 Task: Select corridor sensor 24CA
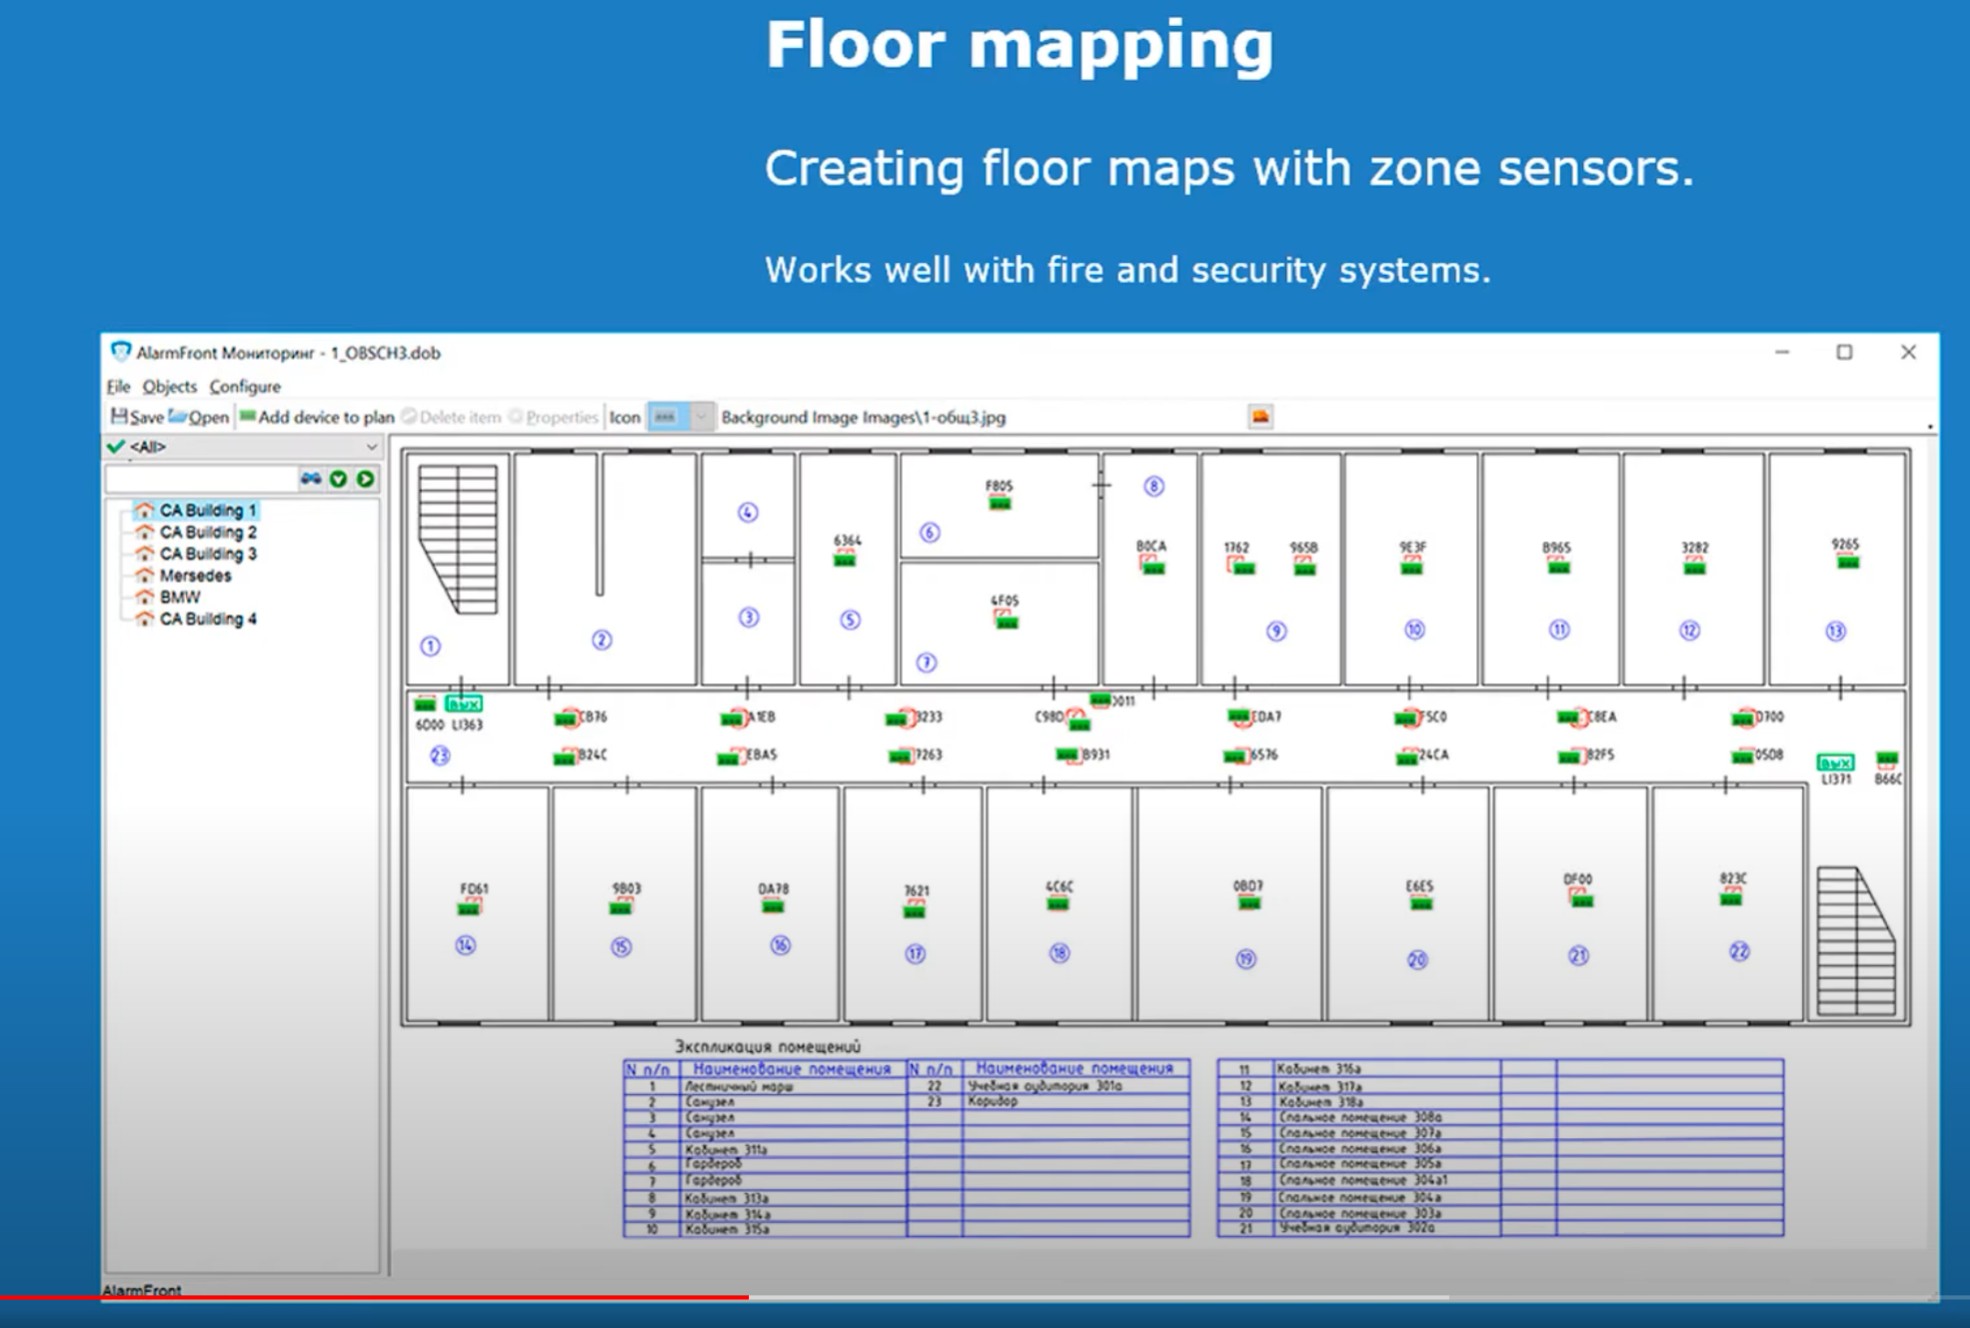tap(1409, 756)
